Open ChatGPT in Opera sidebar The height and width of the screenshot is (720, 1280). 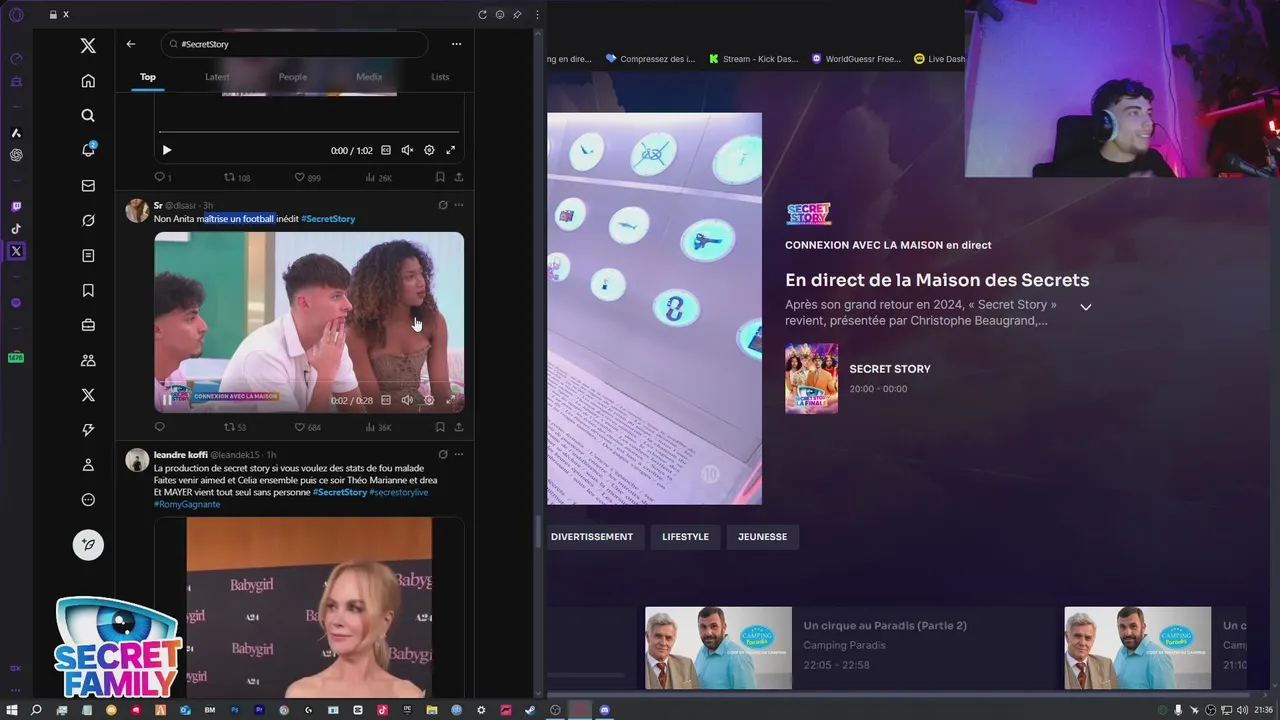(16, 155)
